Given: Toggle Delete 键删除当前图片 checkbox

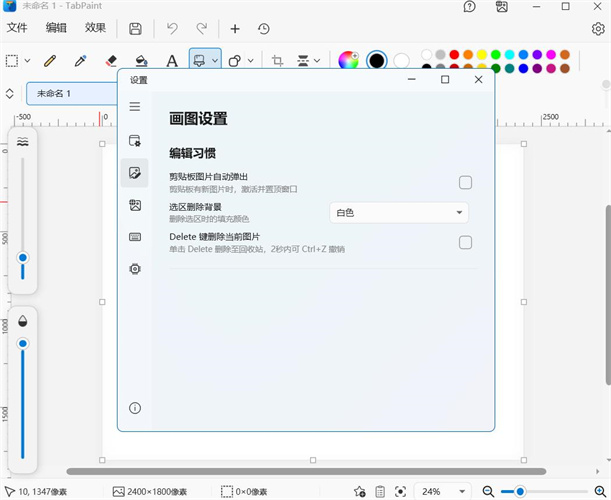Looking at the screenshot, I should click(x=465, y=242).
